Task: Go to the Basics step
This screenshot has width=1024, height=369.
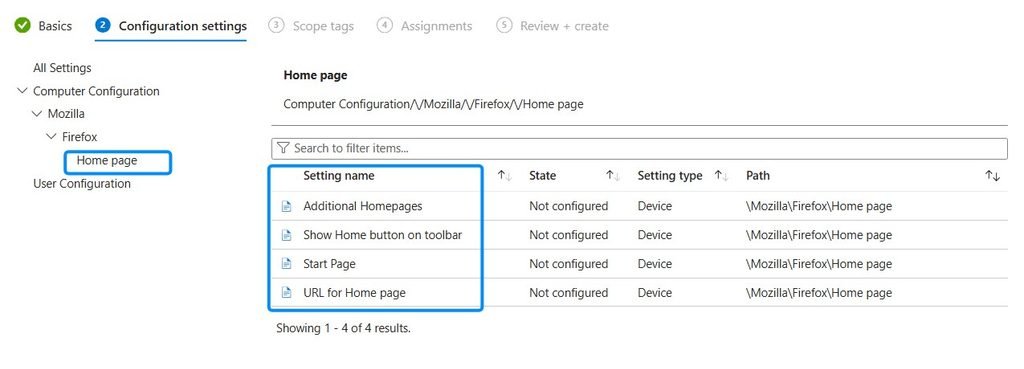Action: point(55,26)
